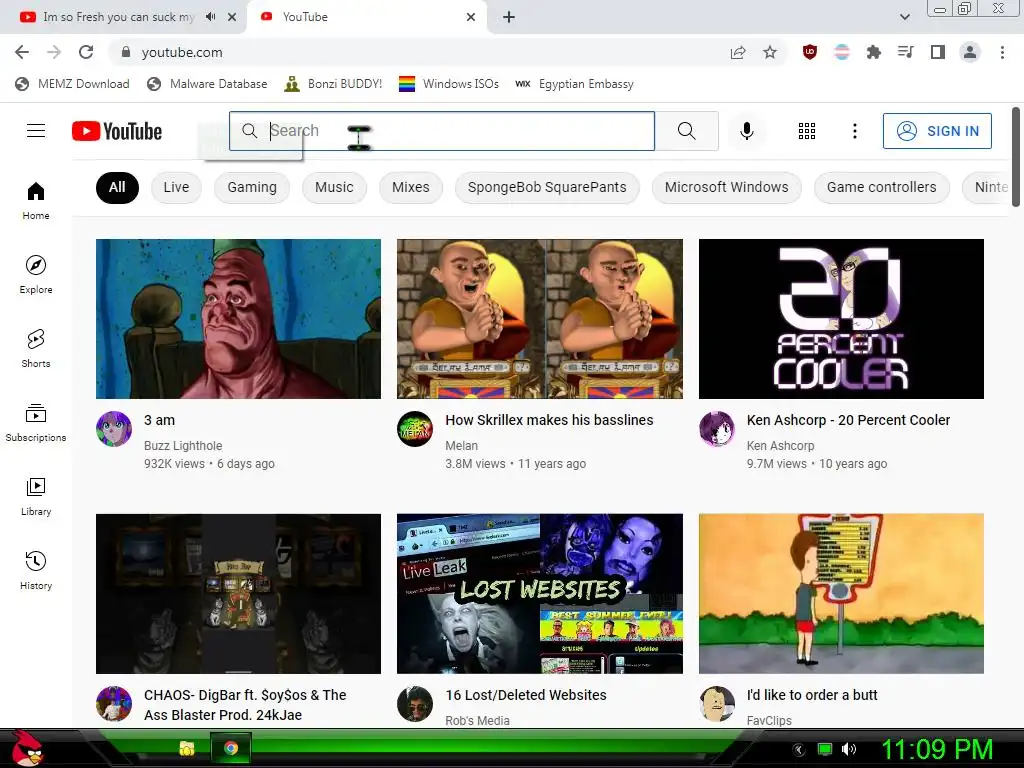The image size is (1024, 768).
Task: Select the Live filter chip
Action: 176,187
